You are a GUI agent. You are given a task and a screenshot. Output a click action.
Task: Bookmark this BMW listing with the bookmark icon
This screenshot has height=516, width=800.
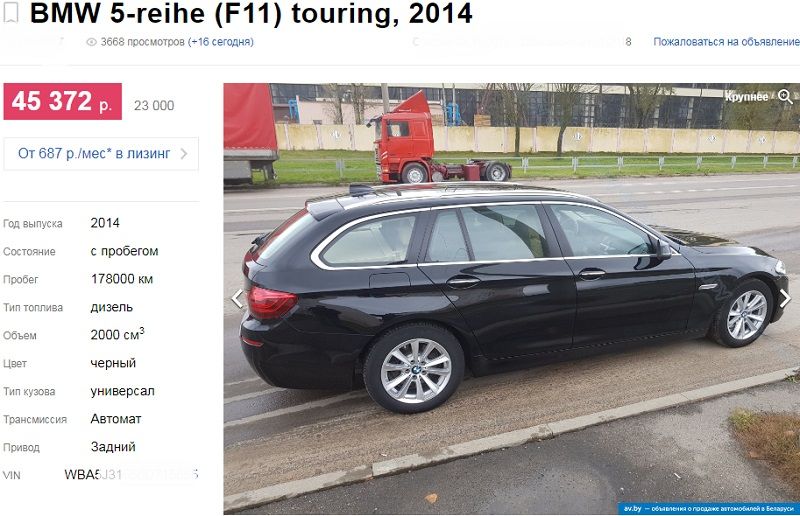point(11,12)
